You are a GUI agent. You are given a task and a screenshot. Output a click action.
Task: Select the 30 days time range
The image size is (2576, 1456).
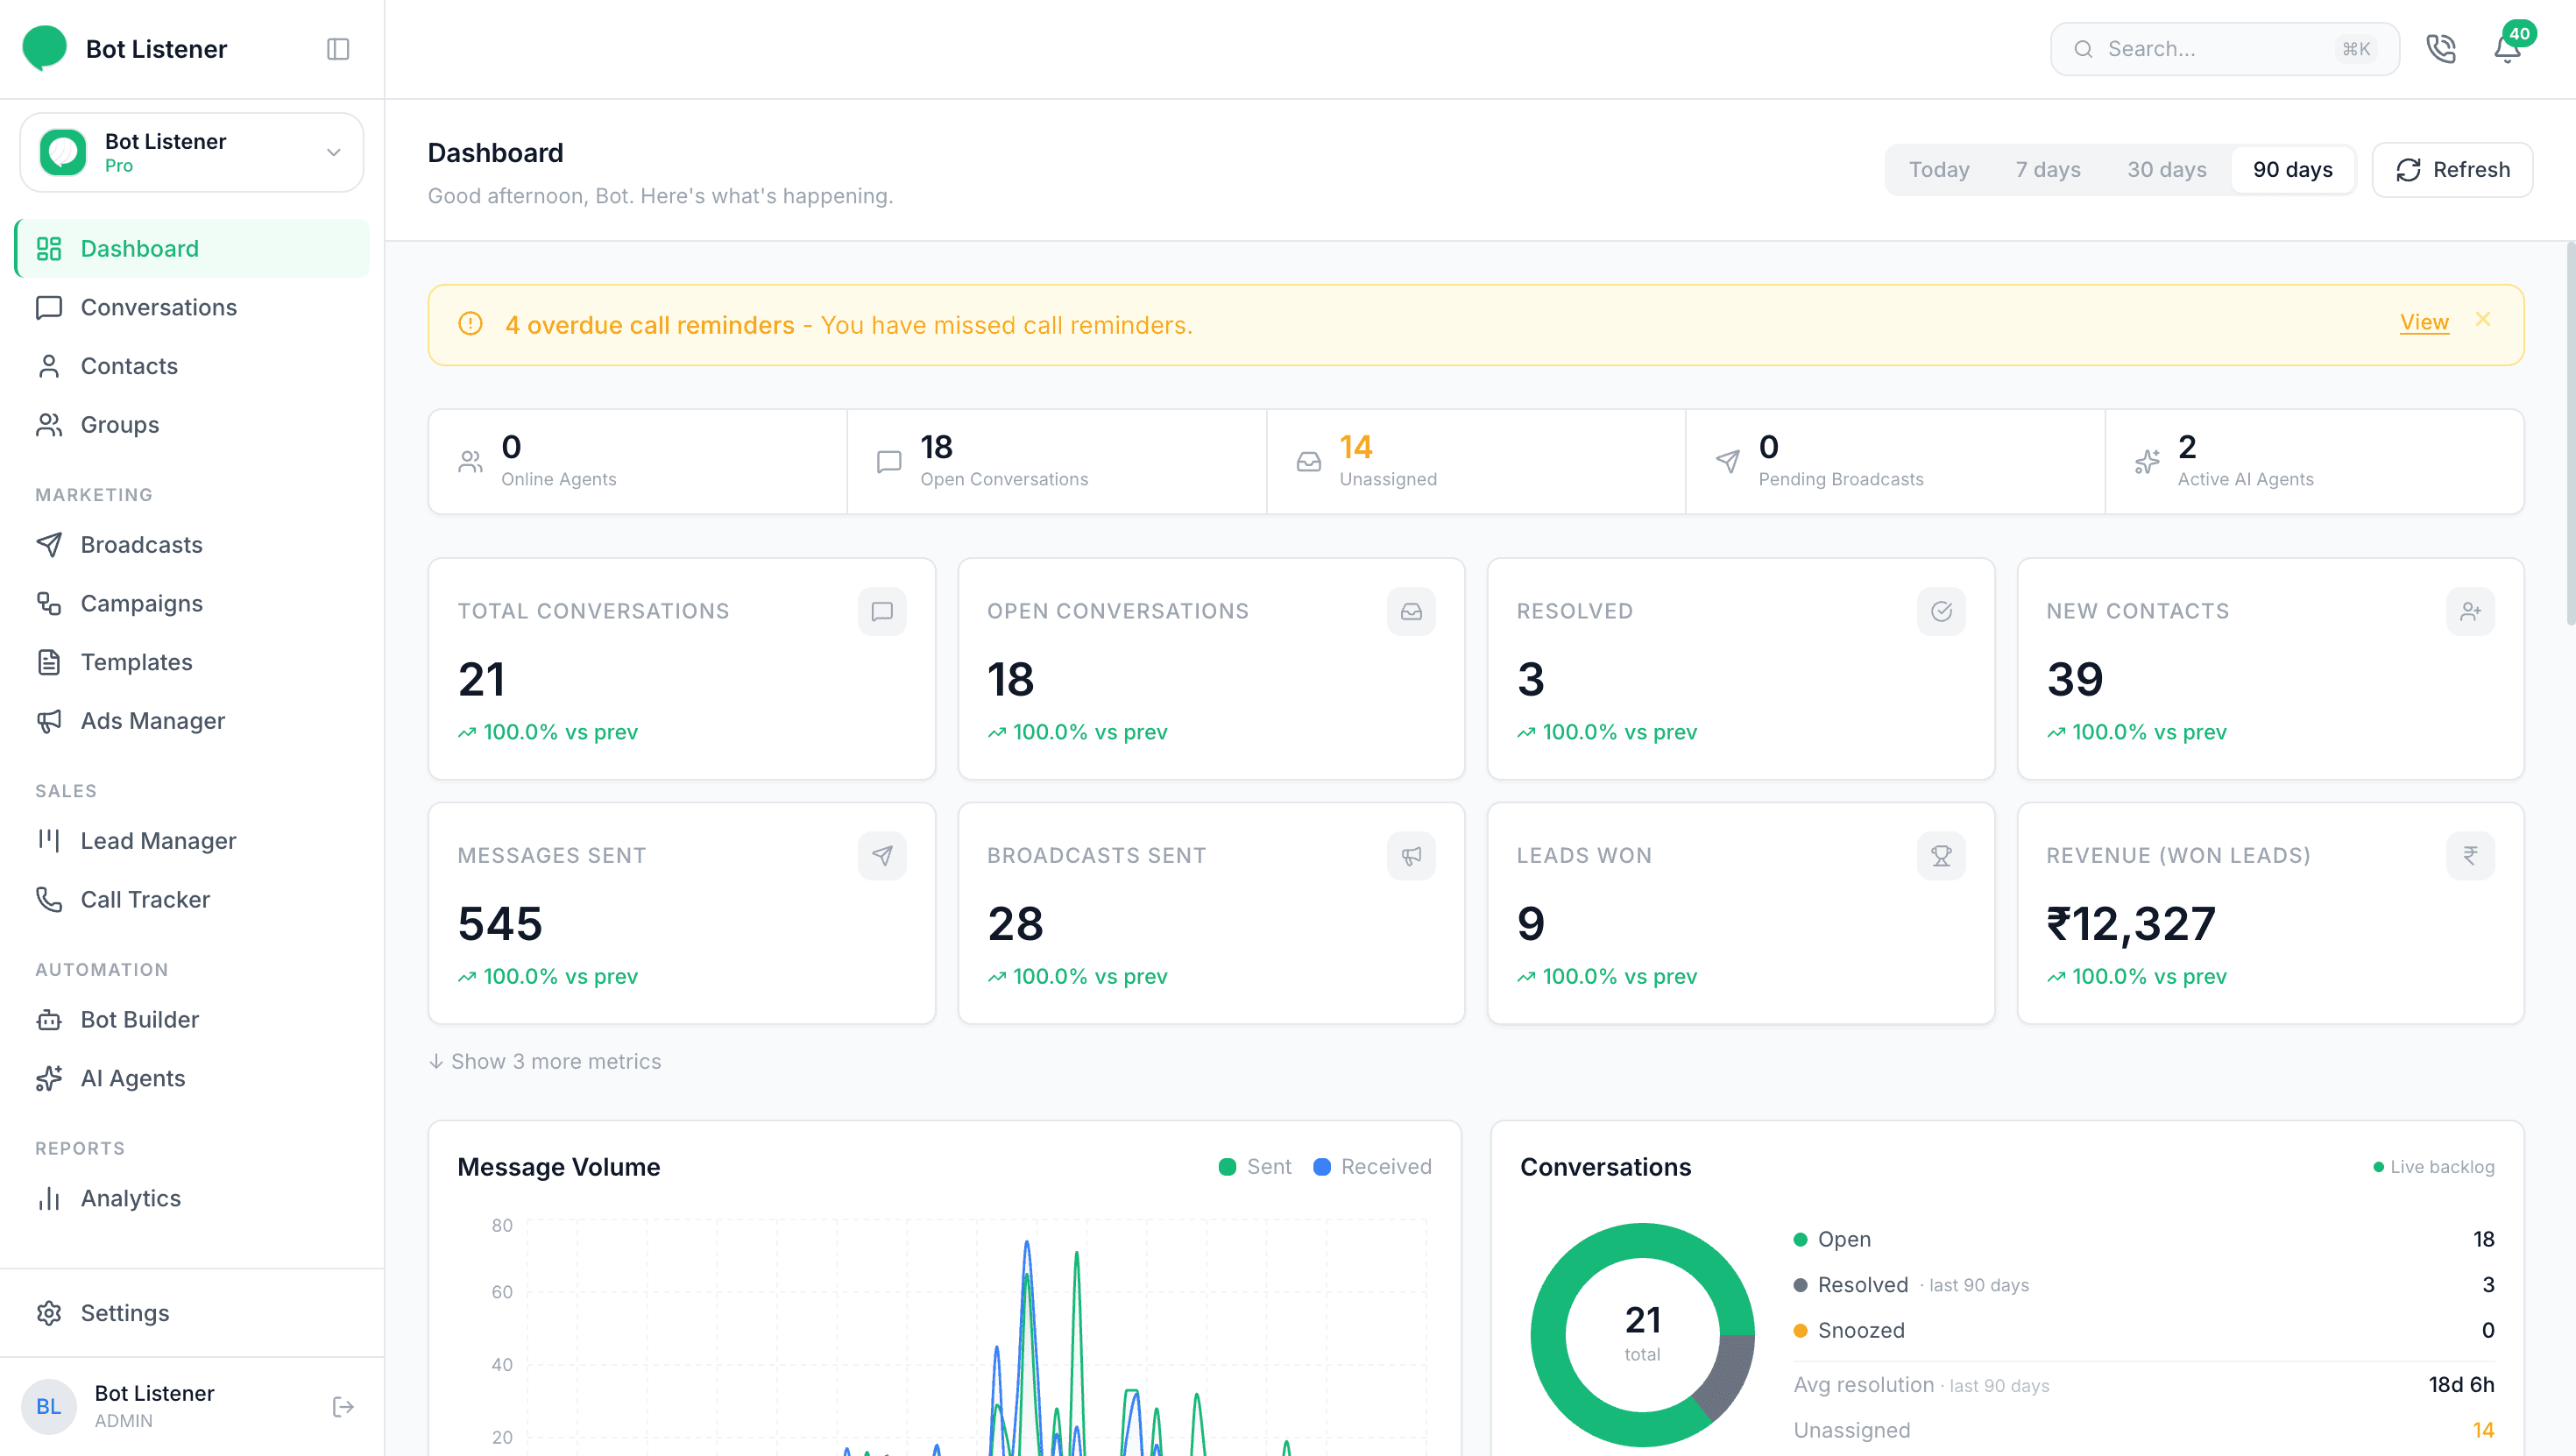pos(2167,170)
